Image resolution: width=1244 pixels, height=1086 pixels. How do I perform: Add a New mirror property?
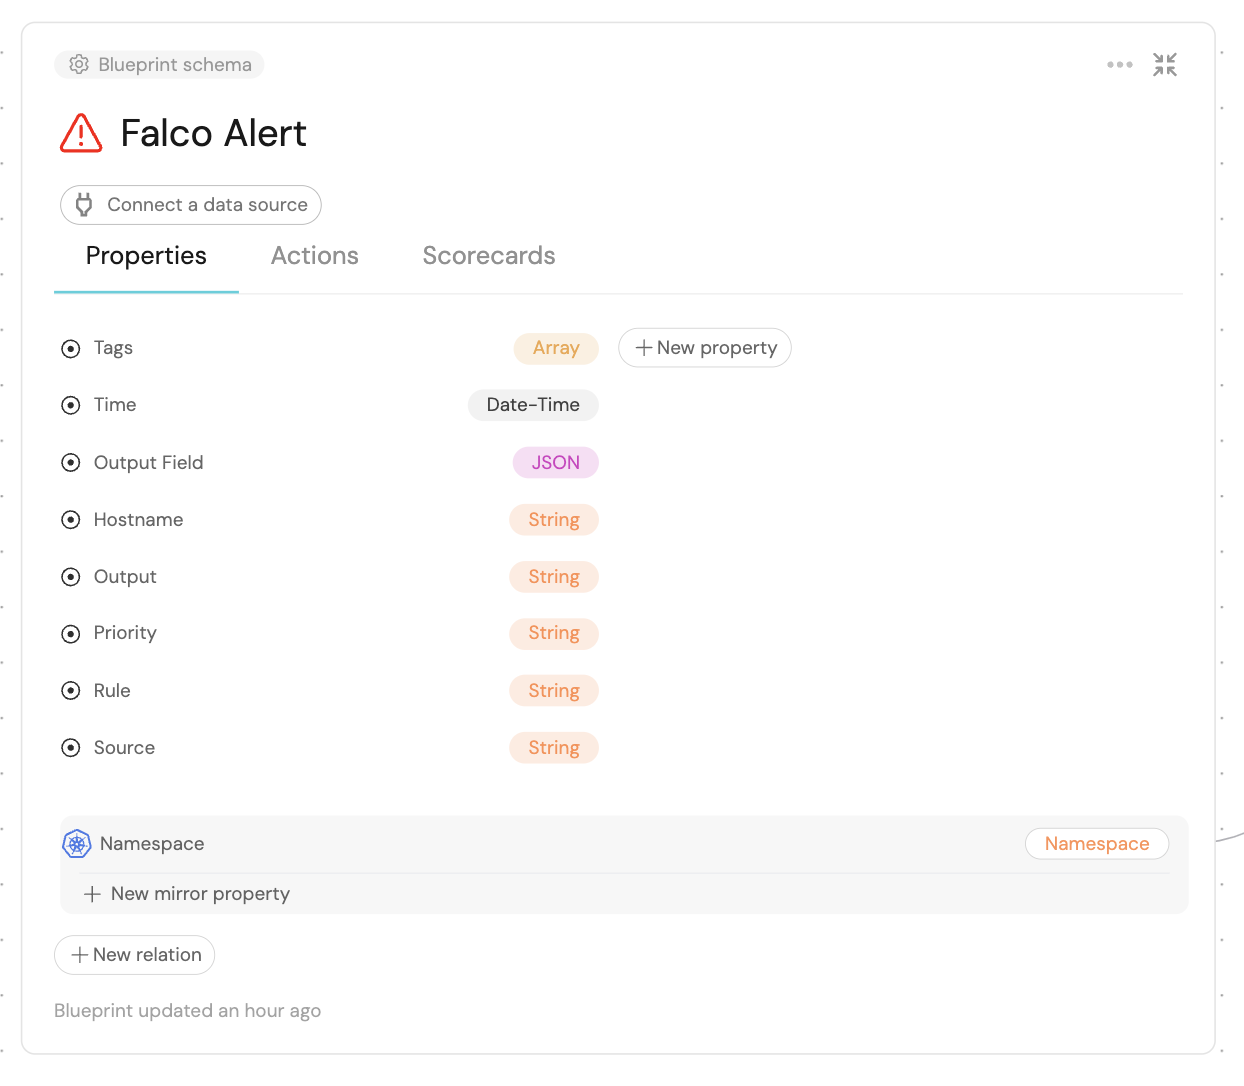pos(187,894)
